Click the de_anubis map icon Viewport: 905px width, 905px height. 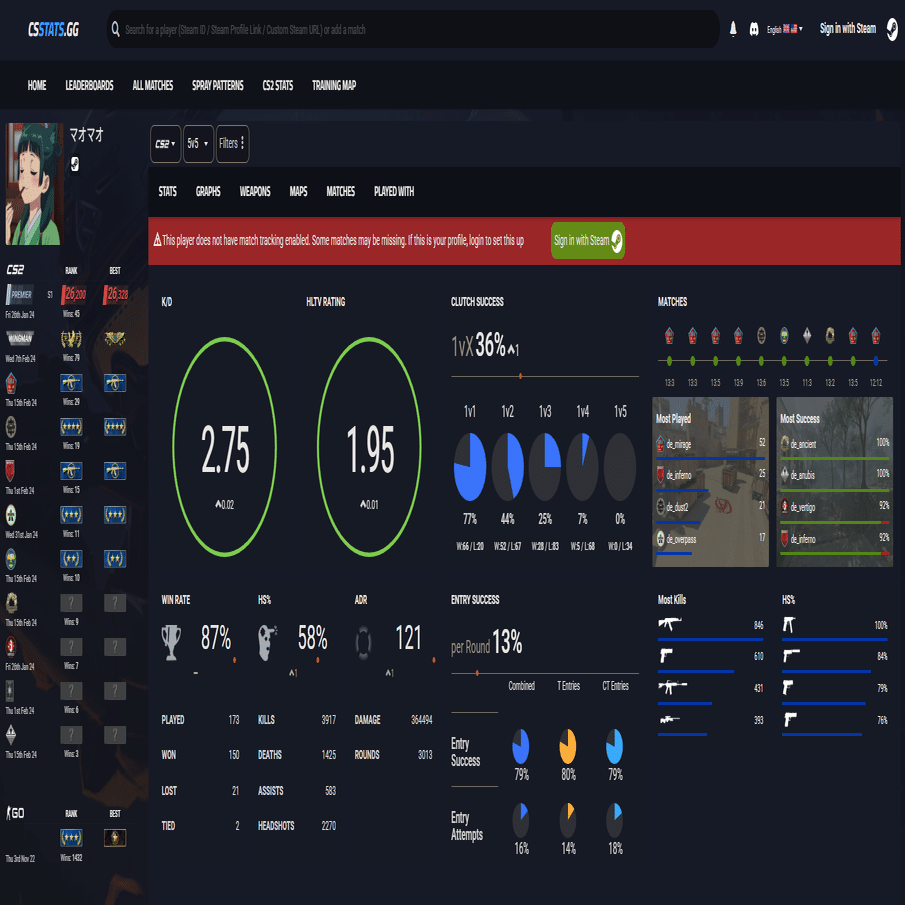click(x=784, y=474)
